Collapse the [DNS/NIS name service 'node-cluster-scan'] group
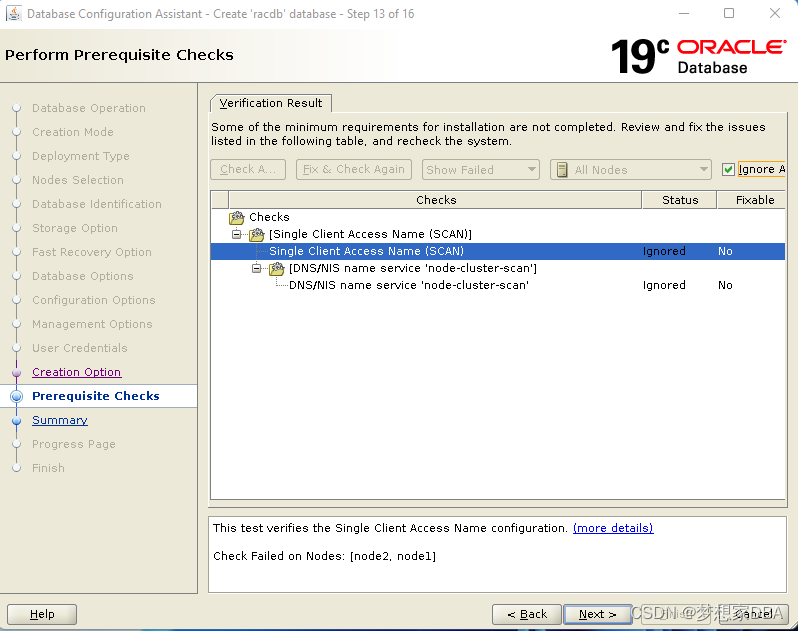 pos(256,268)
